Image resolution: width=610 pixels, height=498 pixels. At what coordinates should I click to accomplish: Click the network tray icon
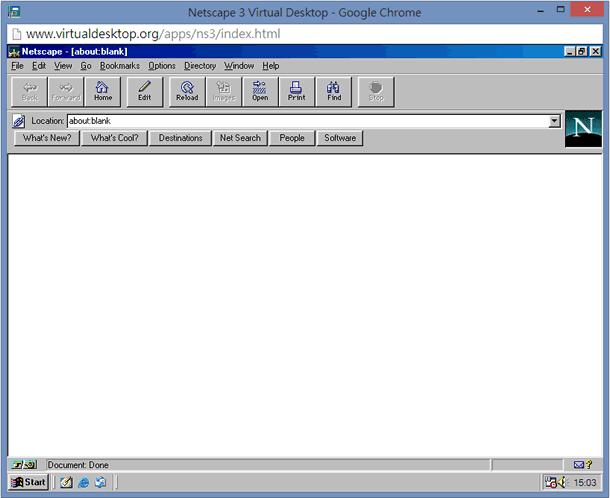[x=550, y=482]
